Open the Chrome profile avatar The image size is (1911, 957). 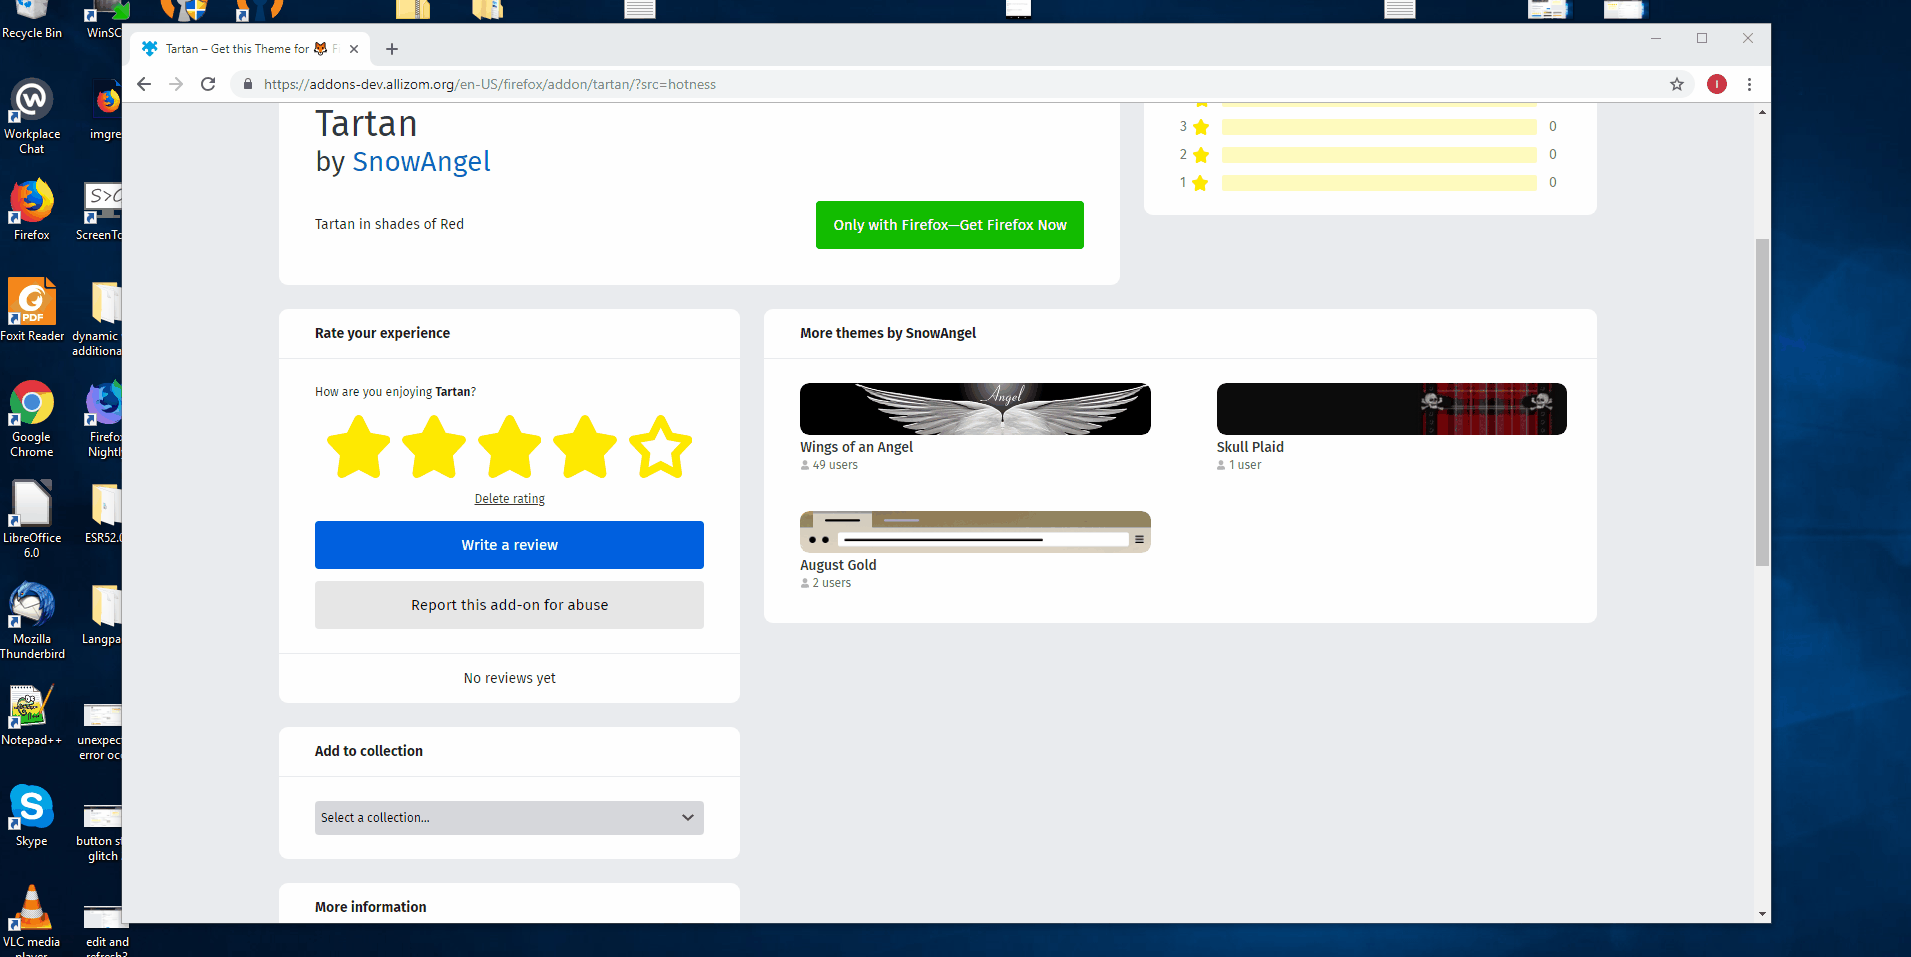[1717, 84]
